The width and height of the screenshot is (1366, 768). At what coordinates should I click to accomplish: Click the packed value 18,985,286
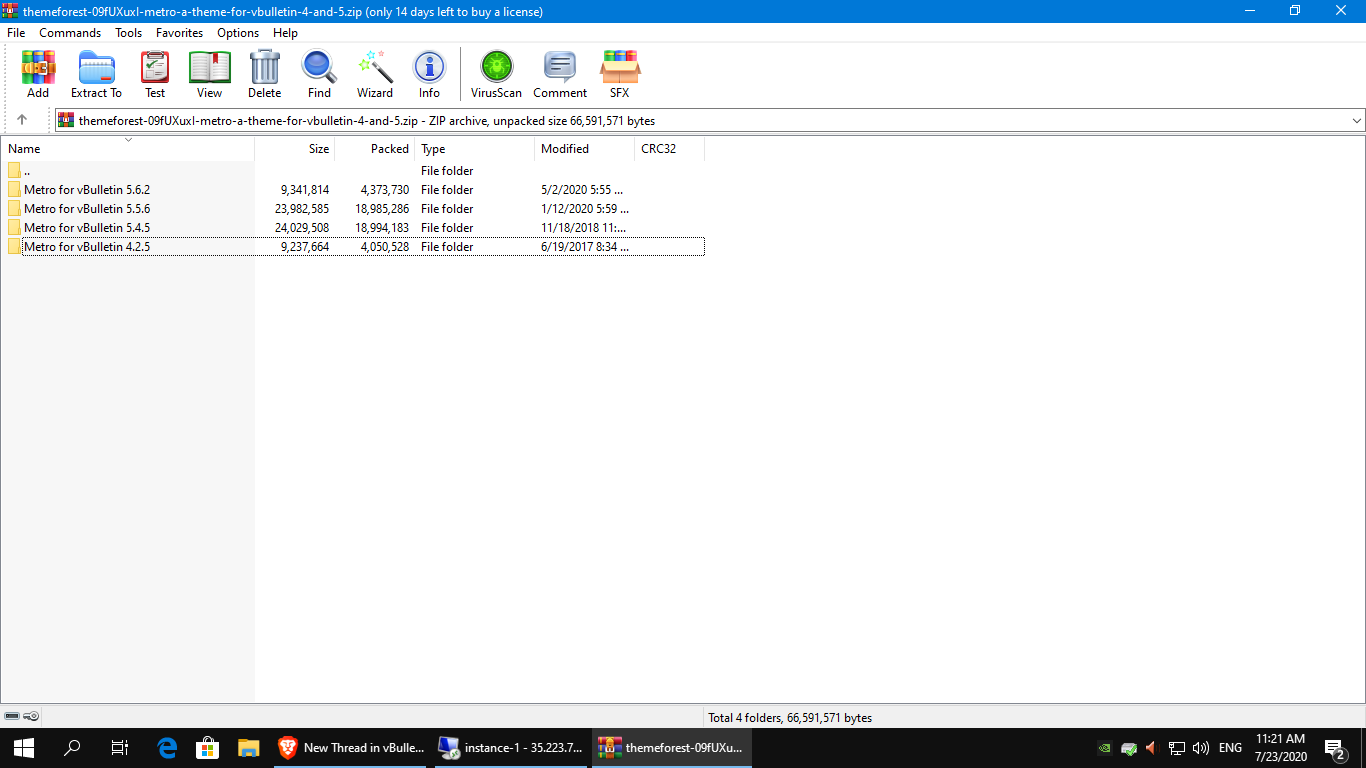click(x=382, y=209)
